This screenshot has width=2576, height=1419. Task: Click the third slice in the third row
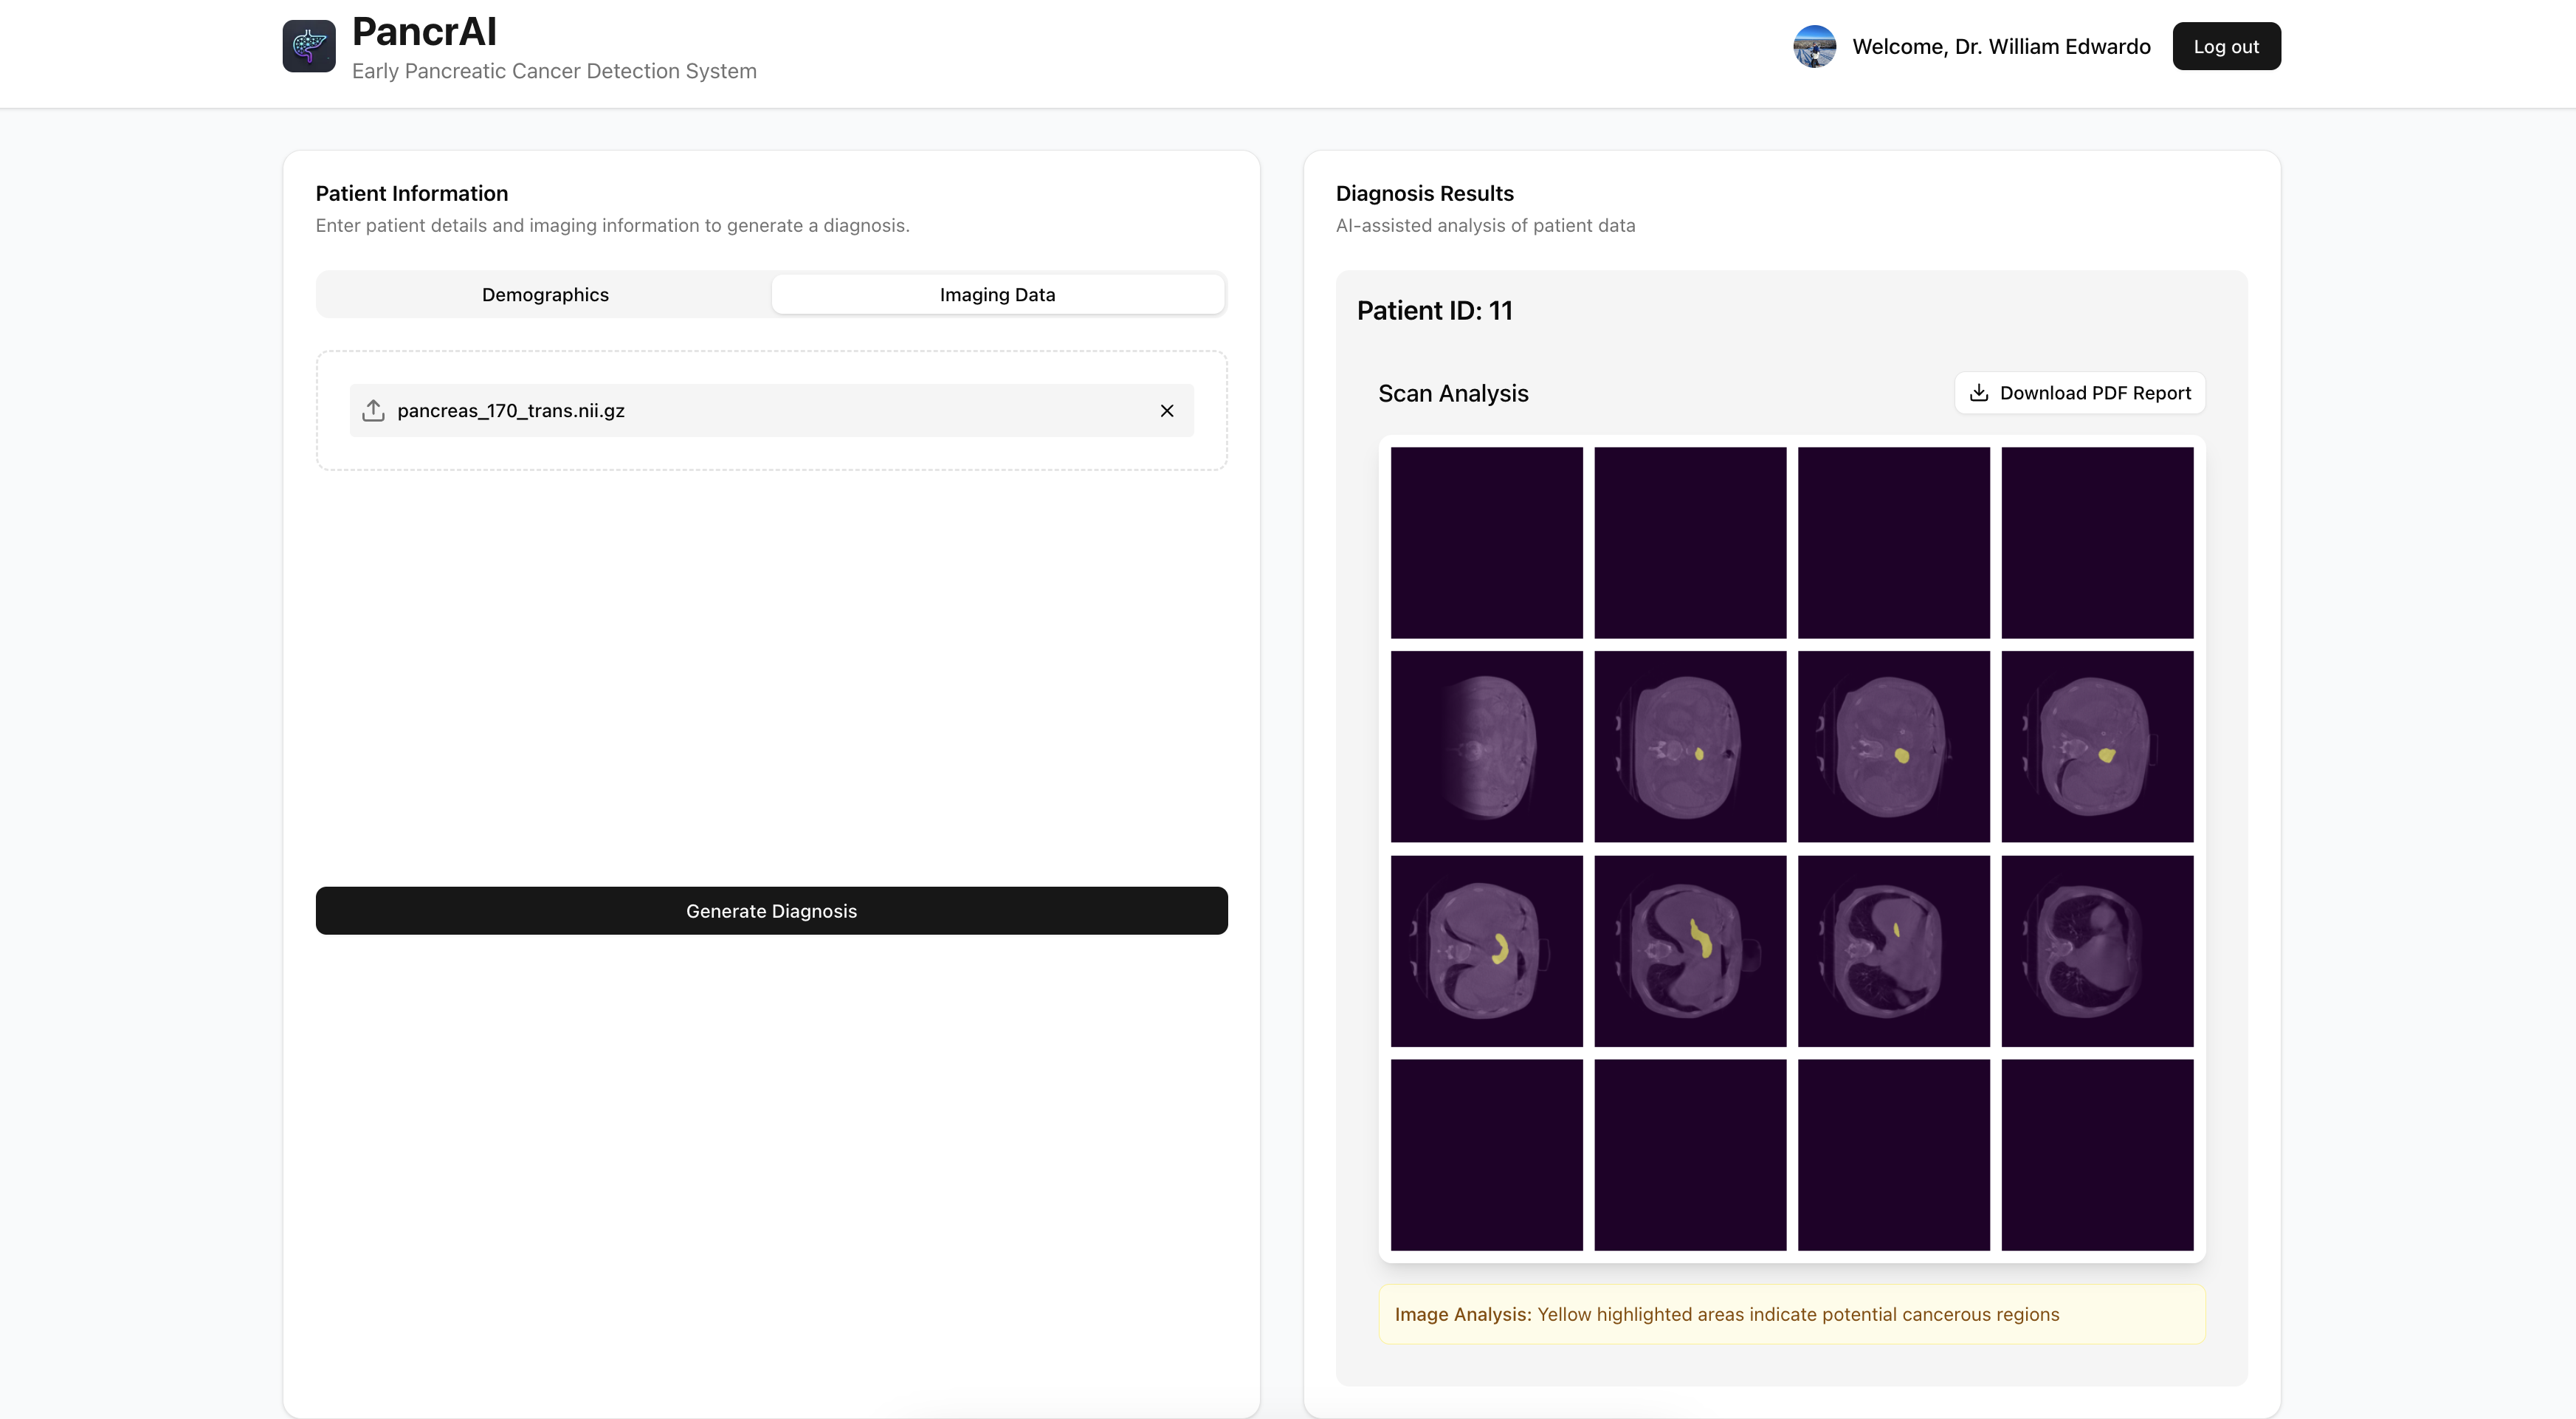[x=1893, y=950]
